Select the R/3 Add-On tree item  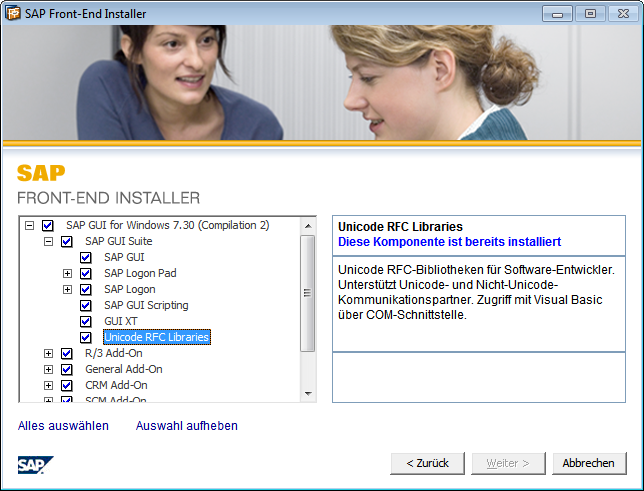114,353
